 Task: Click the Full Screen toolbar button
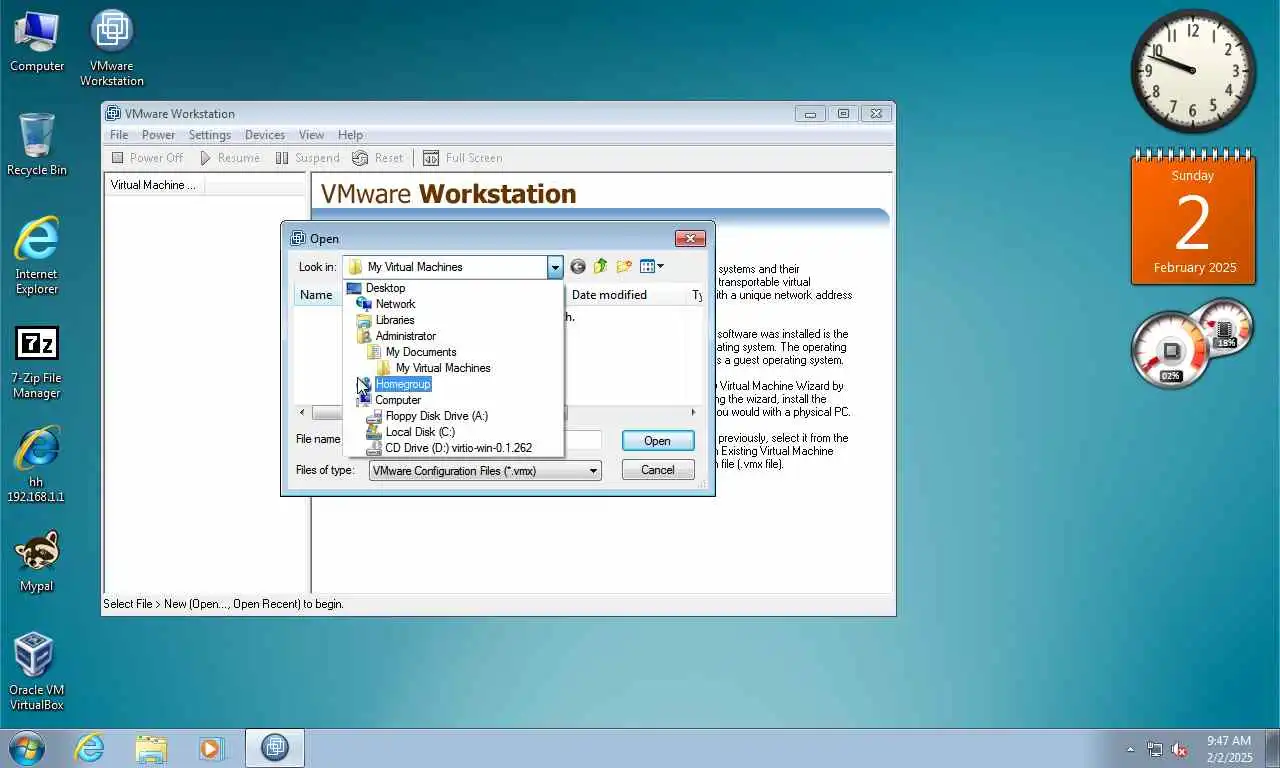(462, 158)
